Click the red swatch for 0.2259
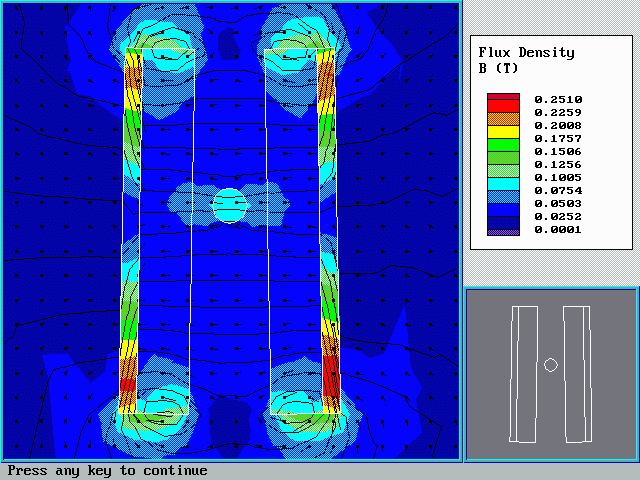 click(503, 106)
